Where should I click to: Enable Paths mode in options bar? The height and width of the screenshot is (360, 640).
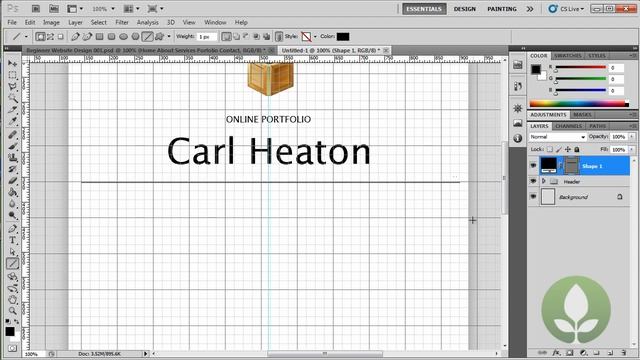tap(50, 37)
